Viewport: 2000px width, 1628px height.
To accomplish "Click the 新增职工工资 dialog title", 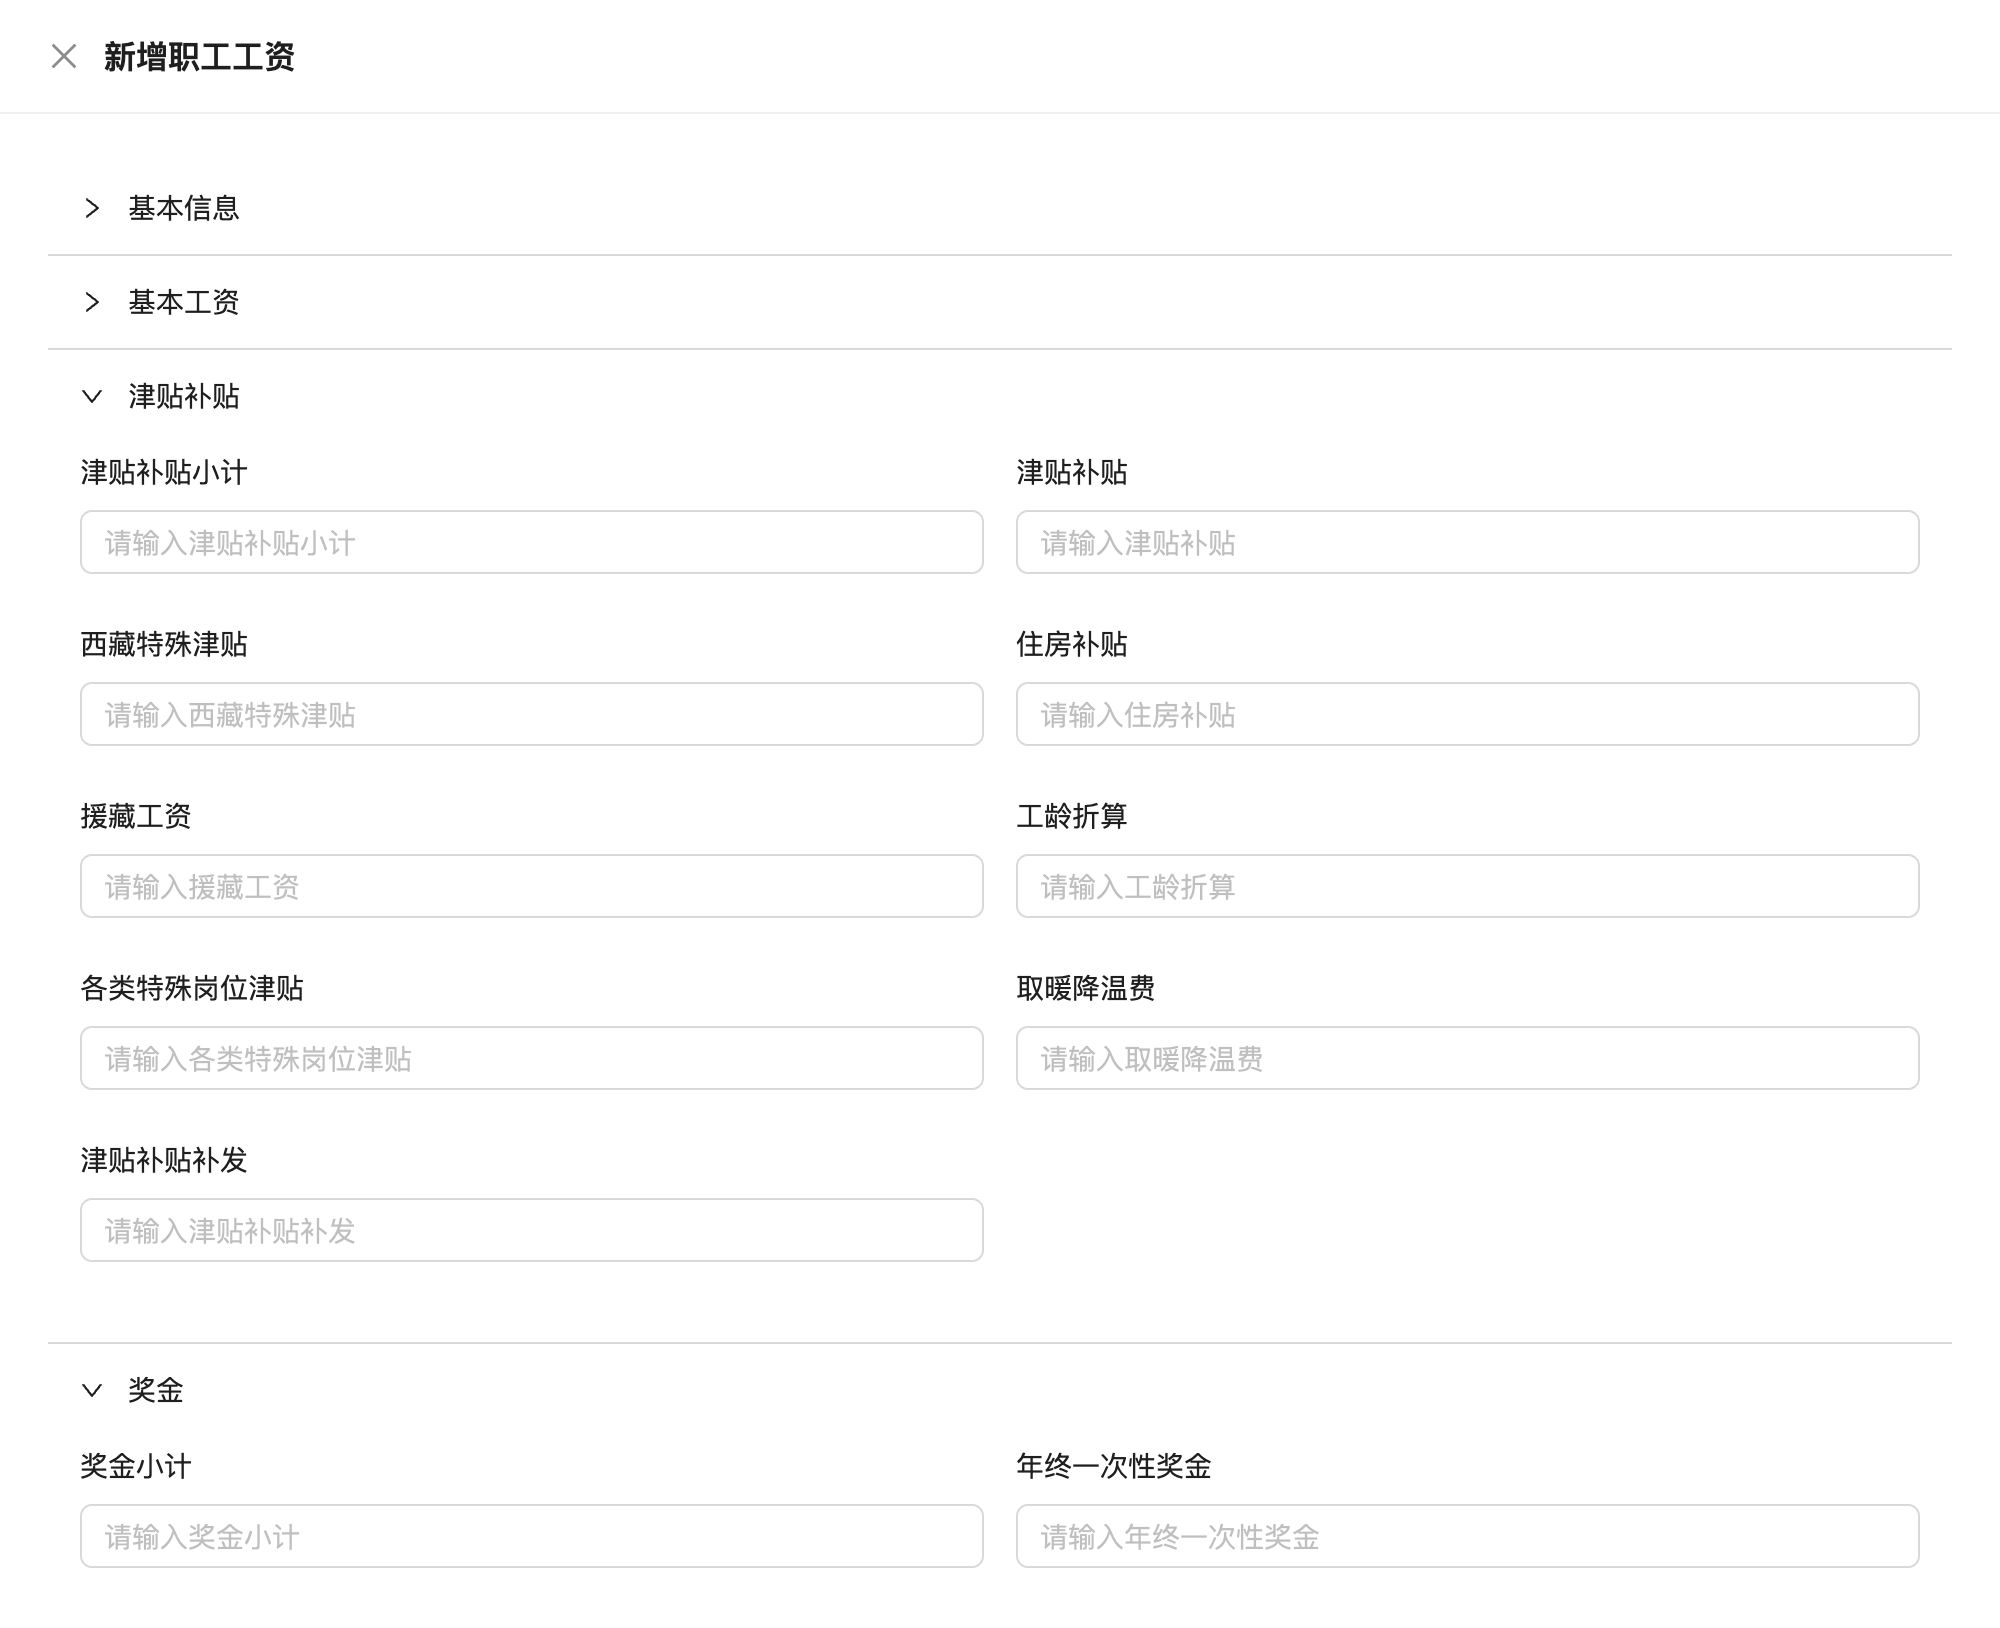I will (x=199, y=57).
